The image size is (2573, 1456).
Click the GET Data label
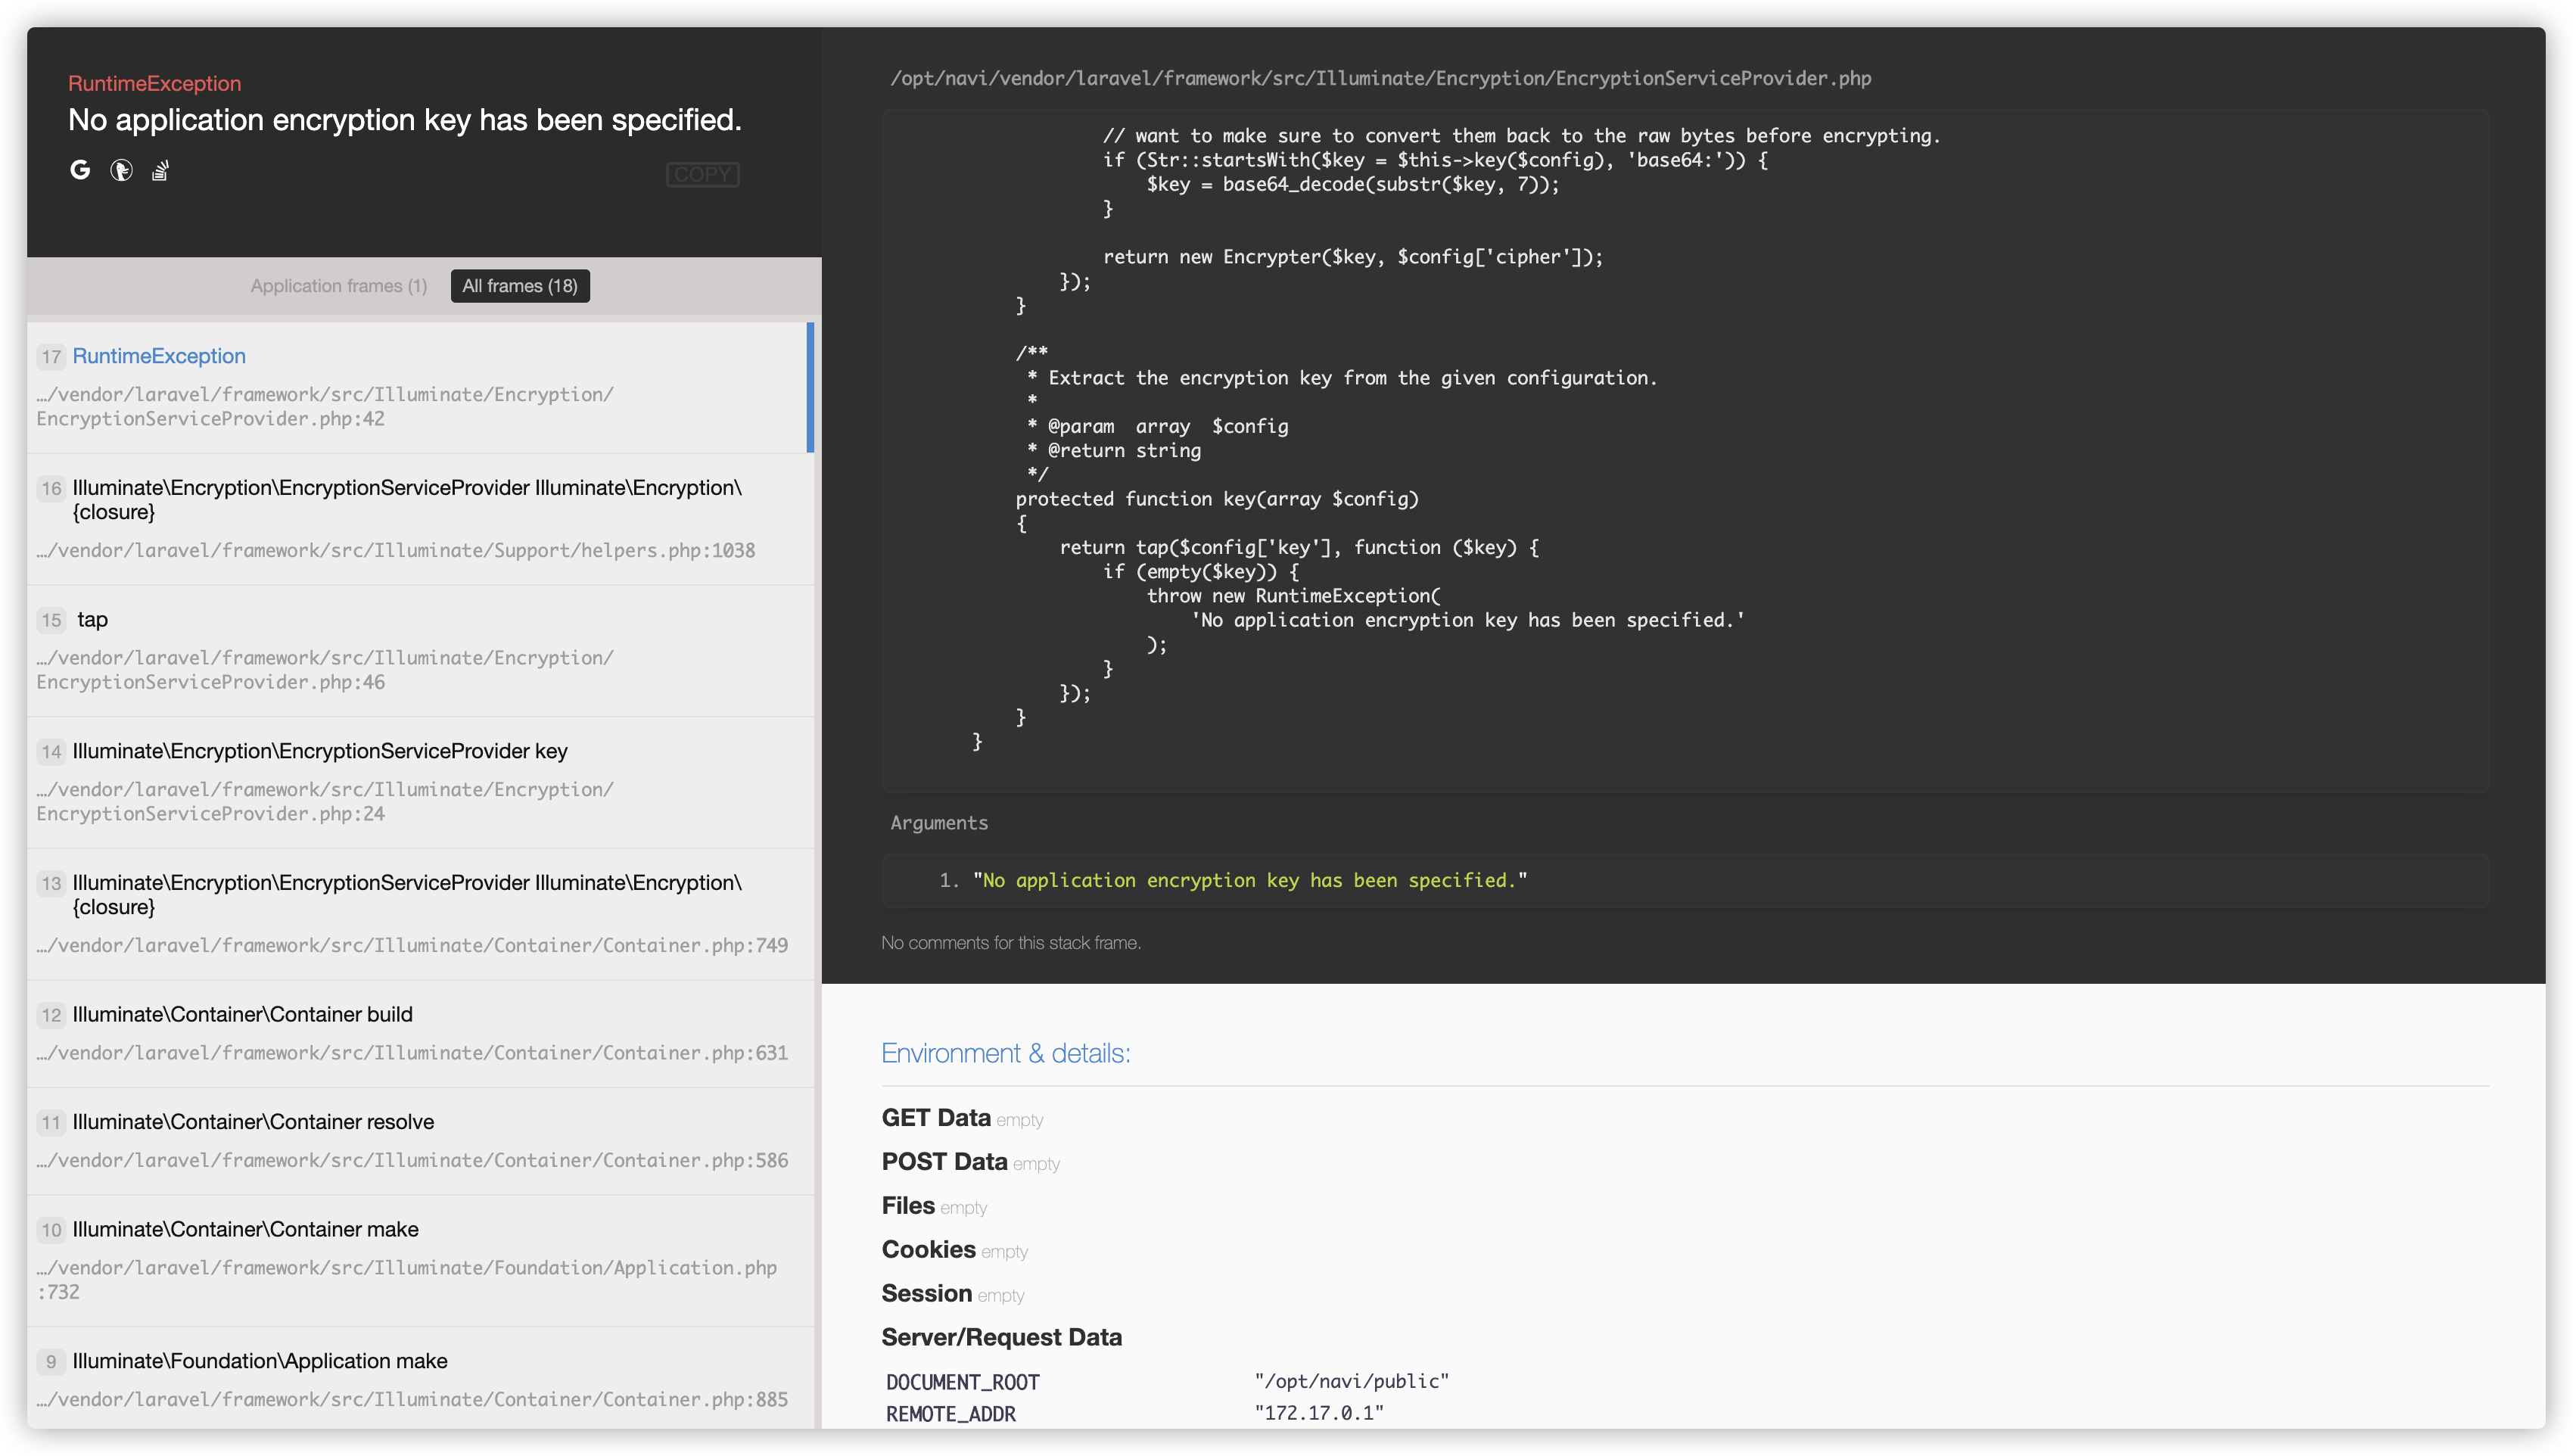click(x=936, y=1118)
